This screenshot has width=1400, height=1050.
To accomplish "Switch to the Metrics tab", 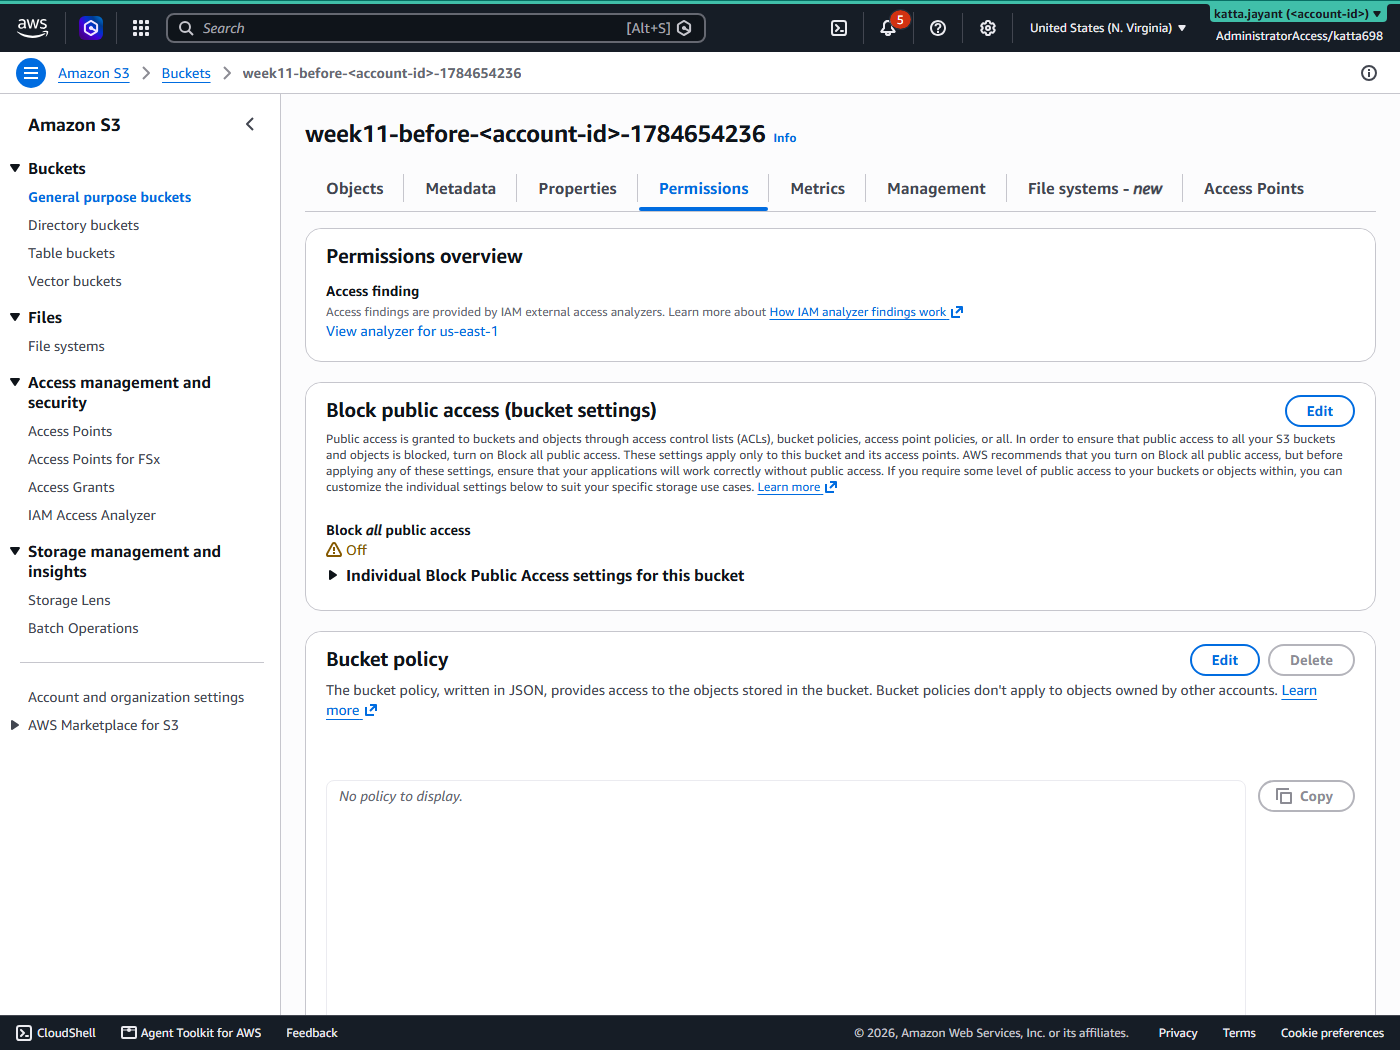I will click(x=817, y=188).
